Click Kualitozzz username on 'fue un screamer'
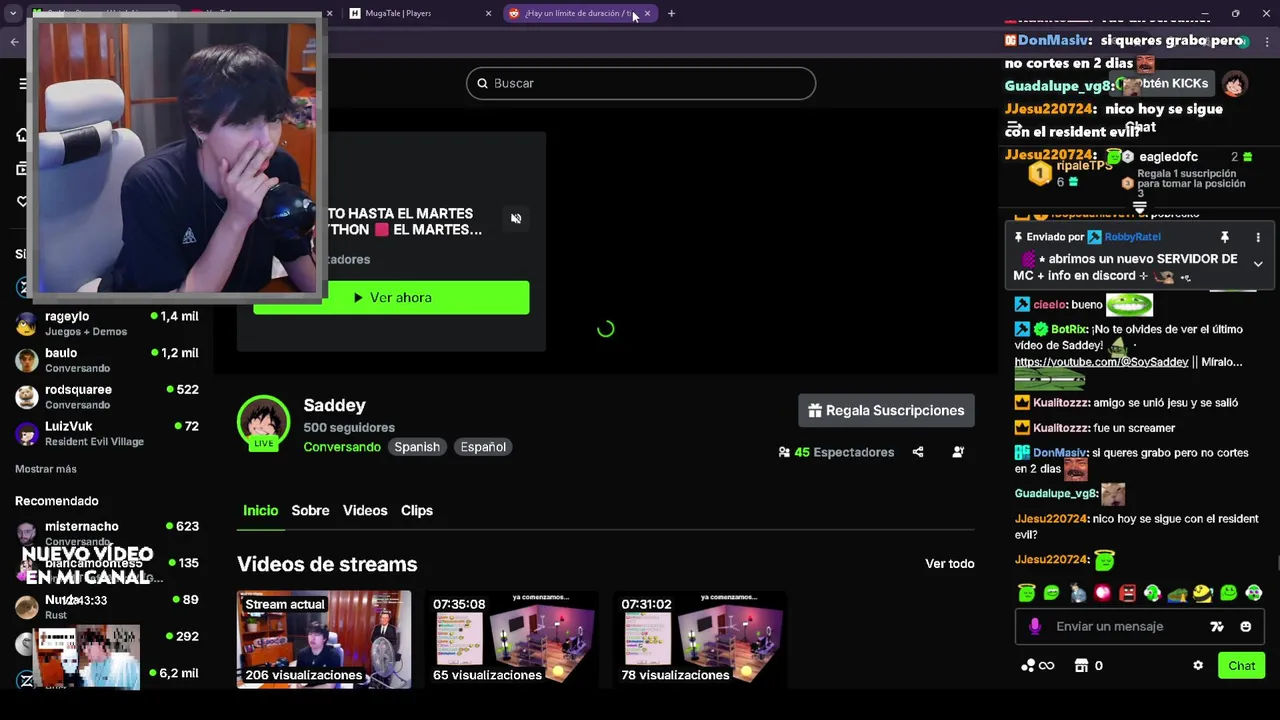 click(x=1062, y=428)
